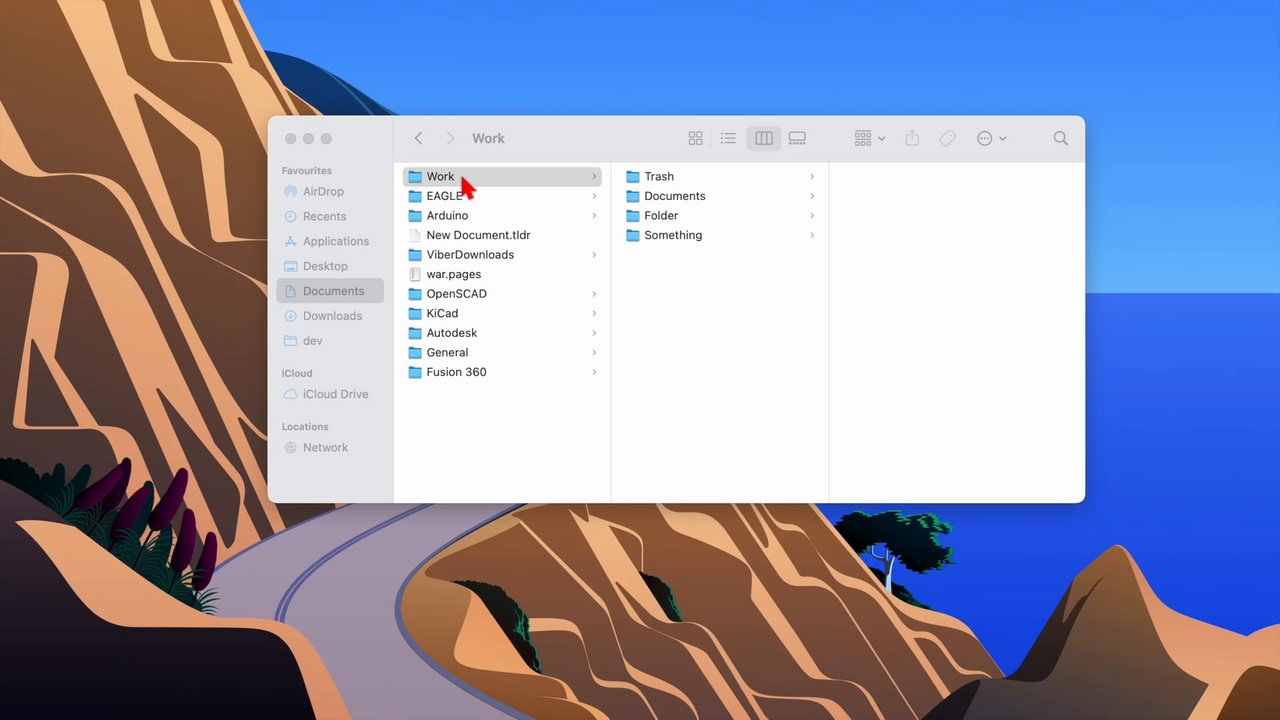The height and width of the screenshot is (720, 1280).
Task: Open Desktop in the sidebar
Action: (x=330, y=266)
